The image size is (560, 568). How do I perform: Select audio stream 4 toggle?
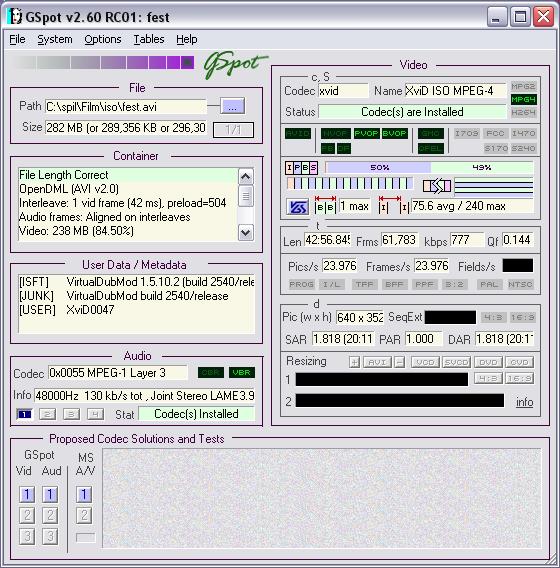tap(95, 414)
